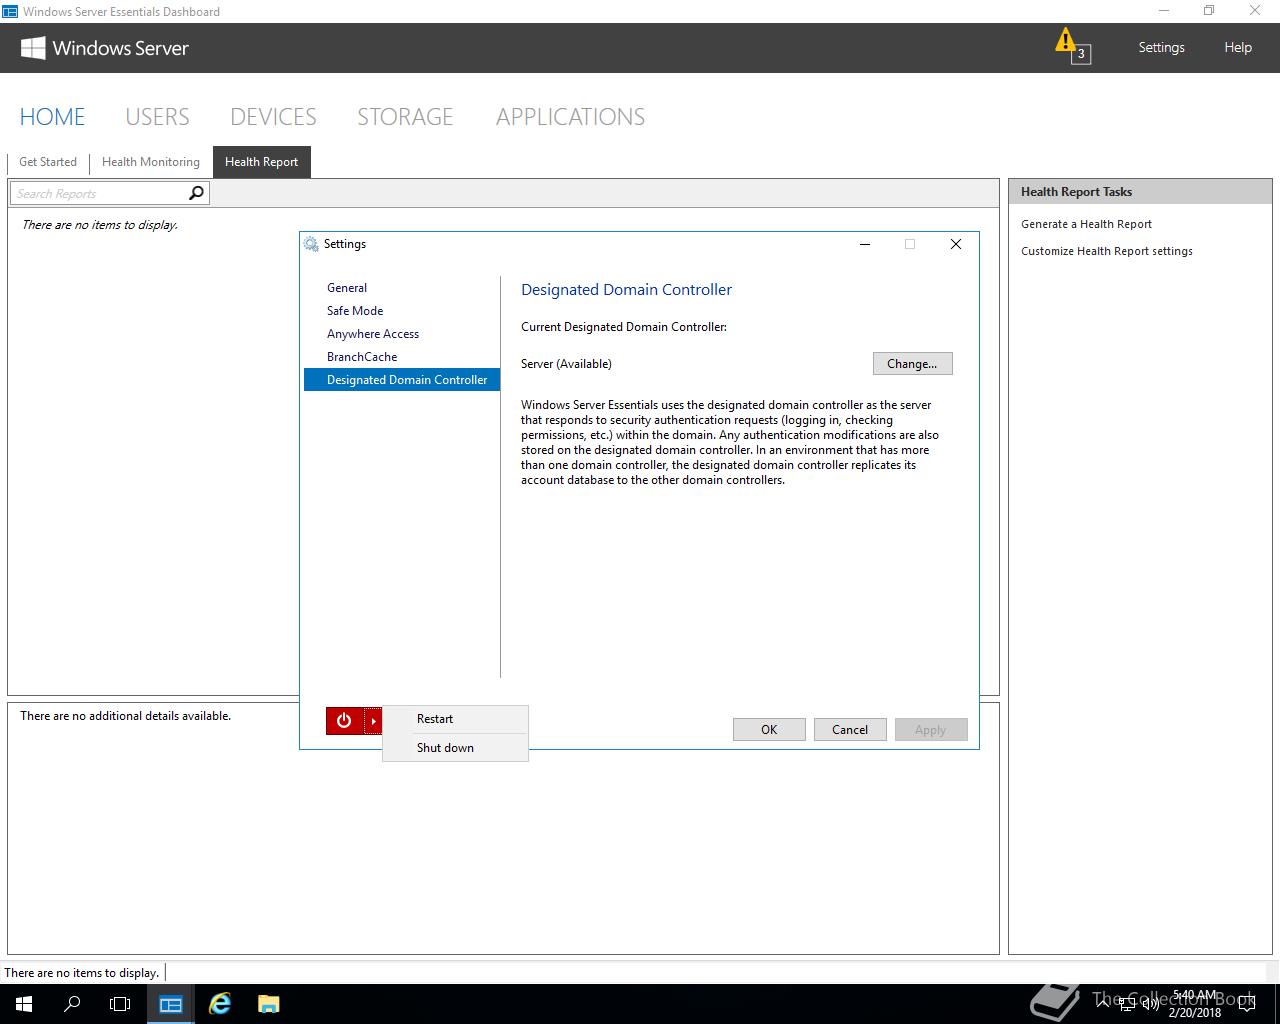The width and height of the screenshot is (1280, 1024).
Task: Click OK in Settings dialog
Action: tap(769, 730)
